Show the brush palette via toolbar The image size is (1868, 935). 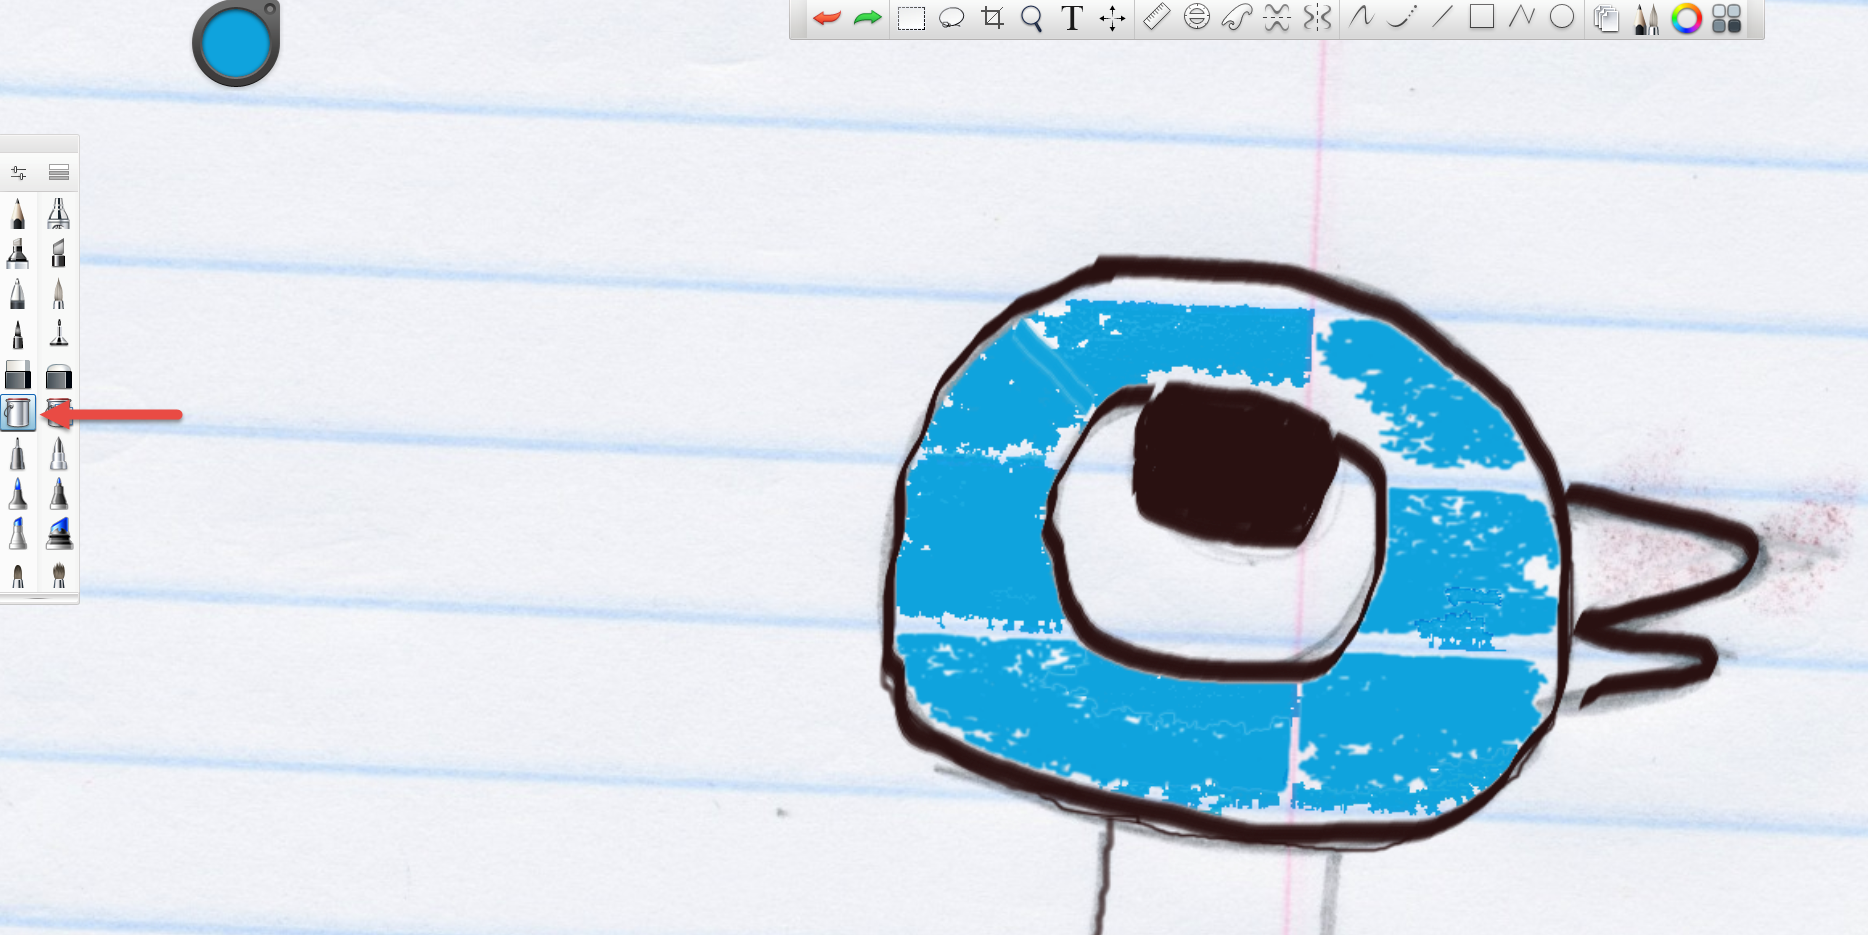1646,18
